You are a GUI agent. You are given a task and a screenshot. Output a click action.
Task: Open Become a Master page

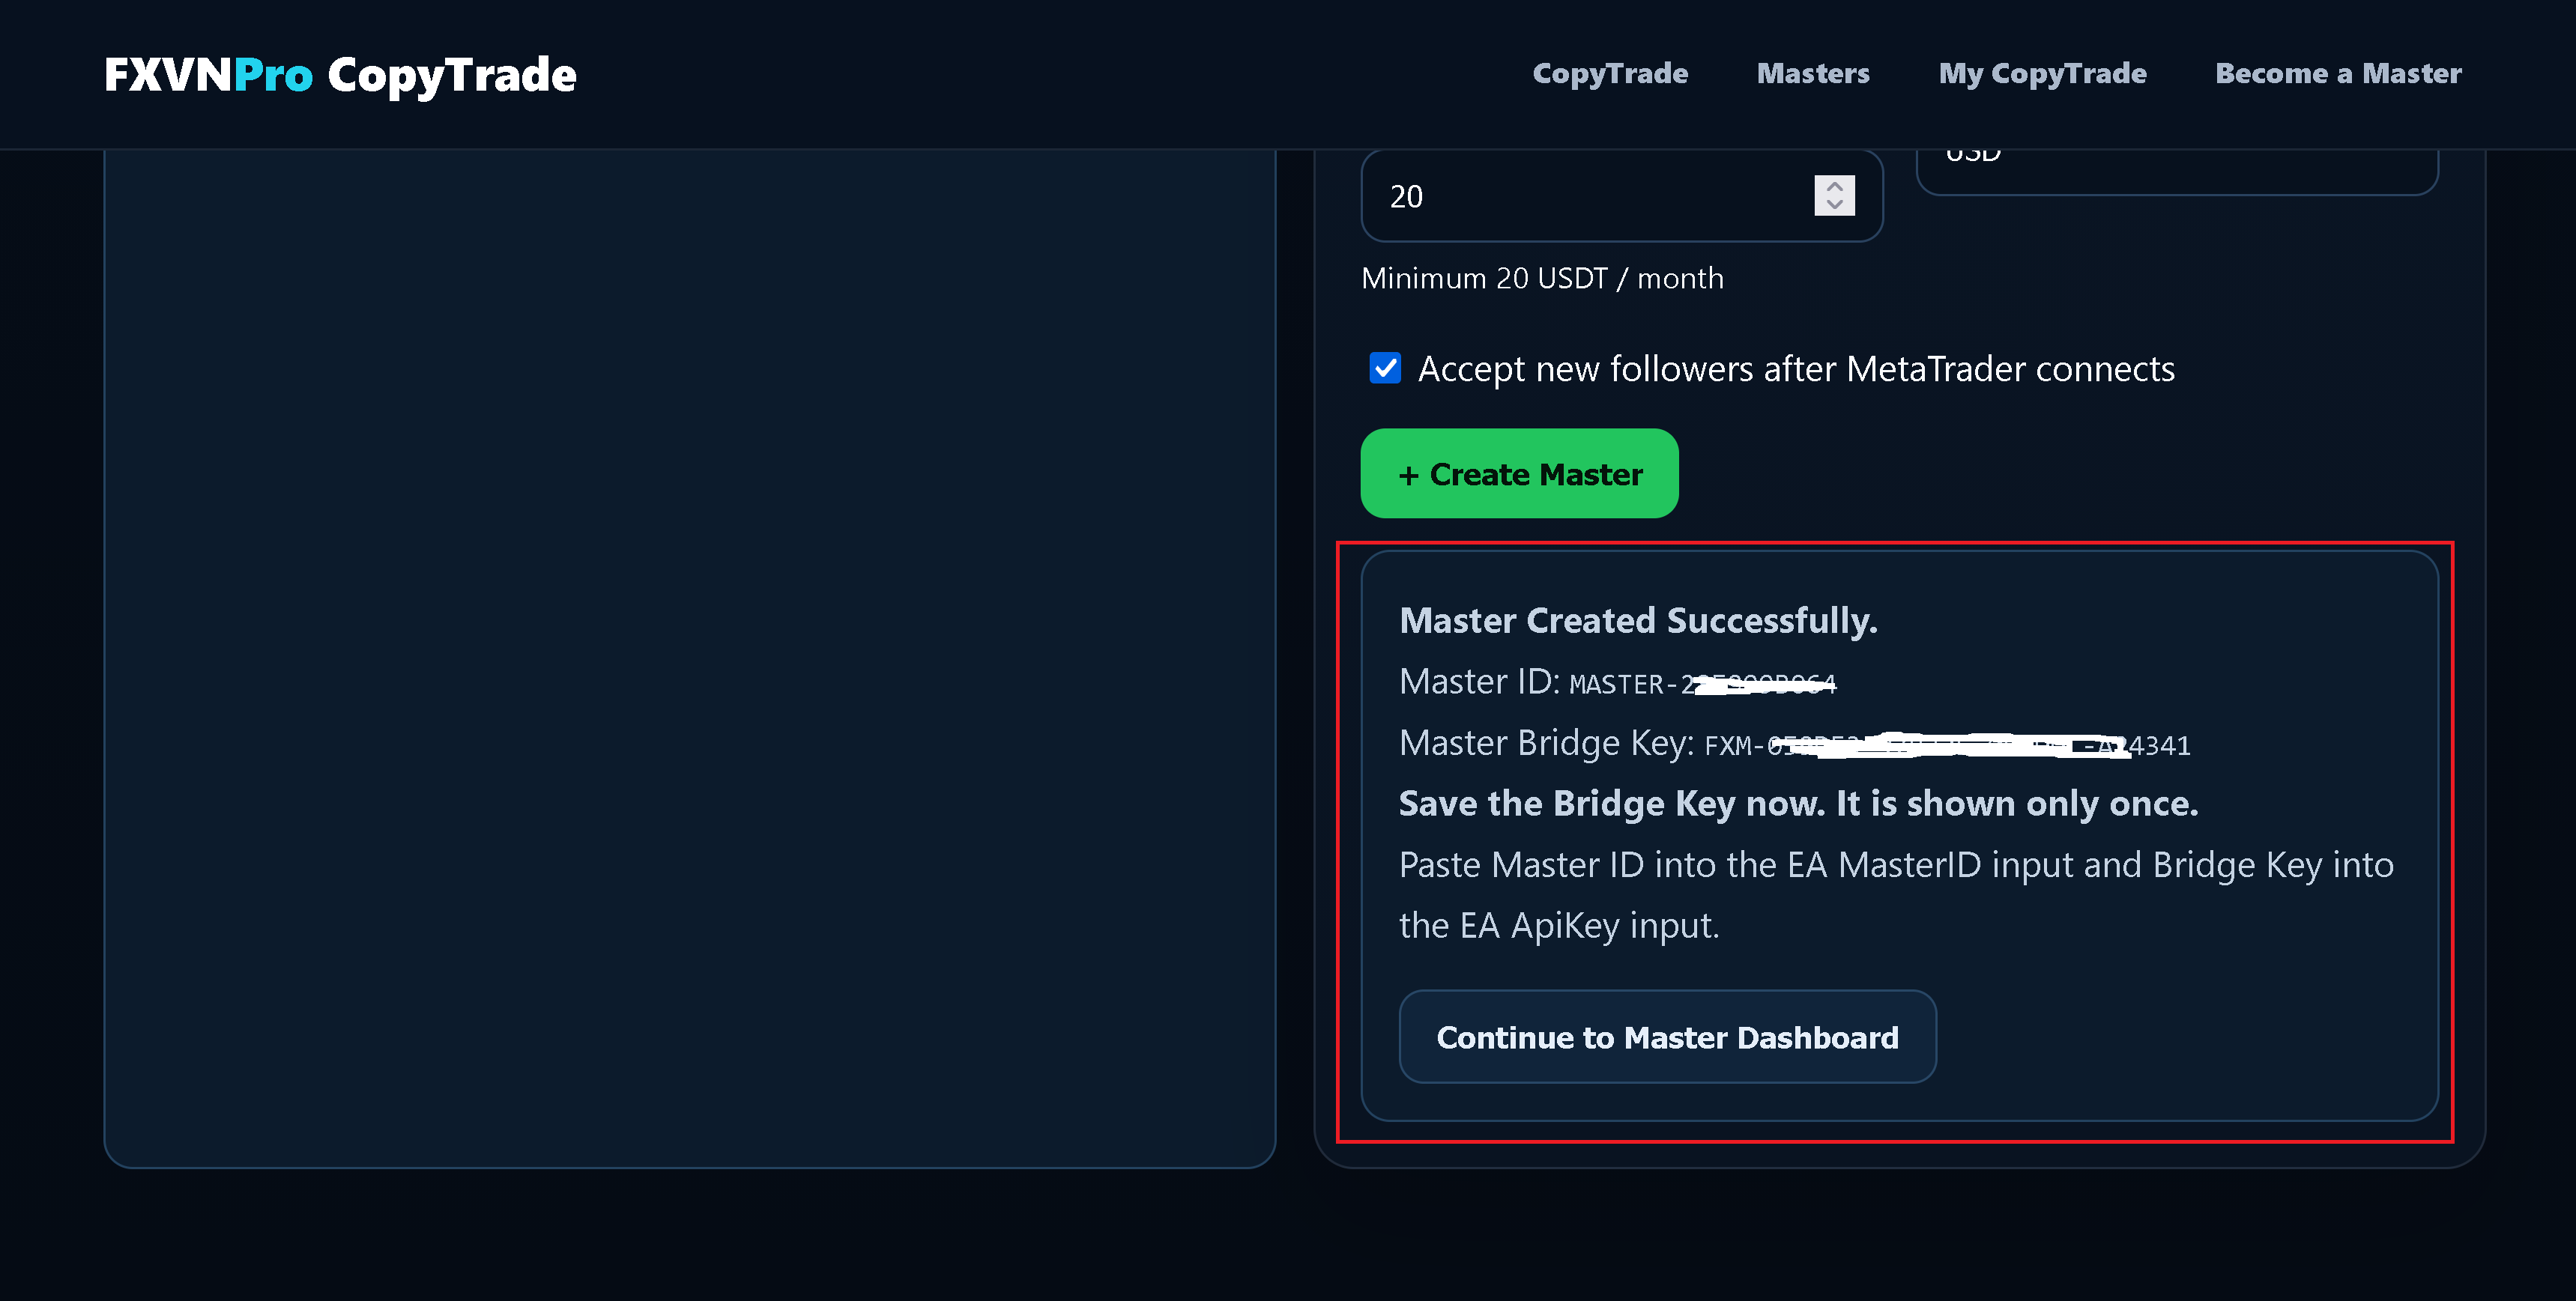click(x=2338, y=73)
